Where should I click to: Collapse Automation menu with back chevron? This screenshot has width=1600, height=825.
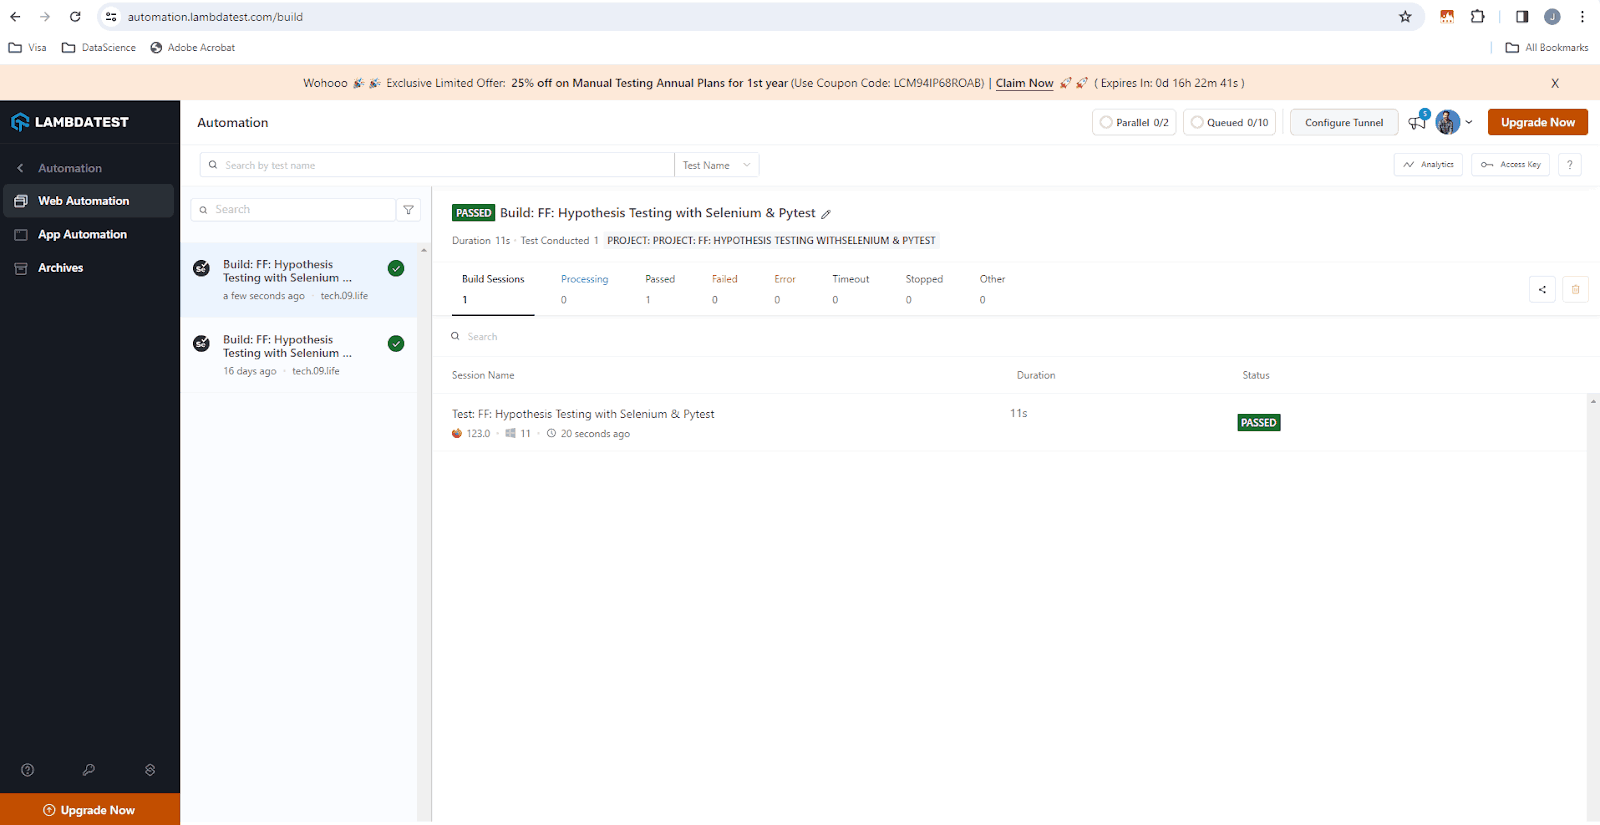click(20, 168)
